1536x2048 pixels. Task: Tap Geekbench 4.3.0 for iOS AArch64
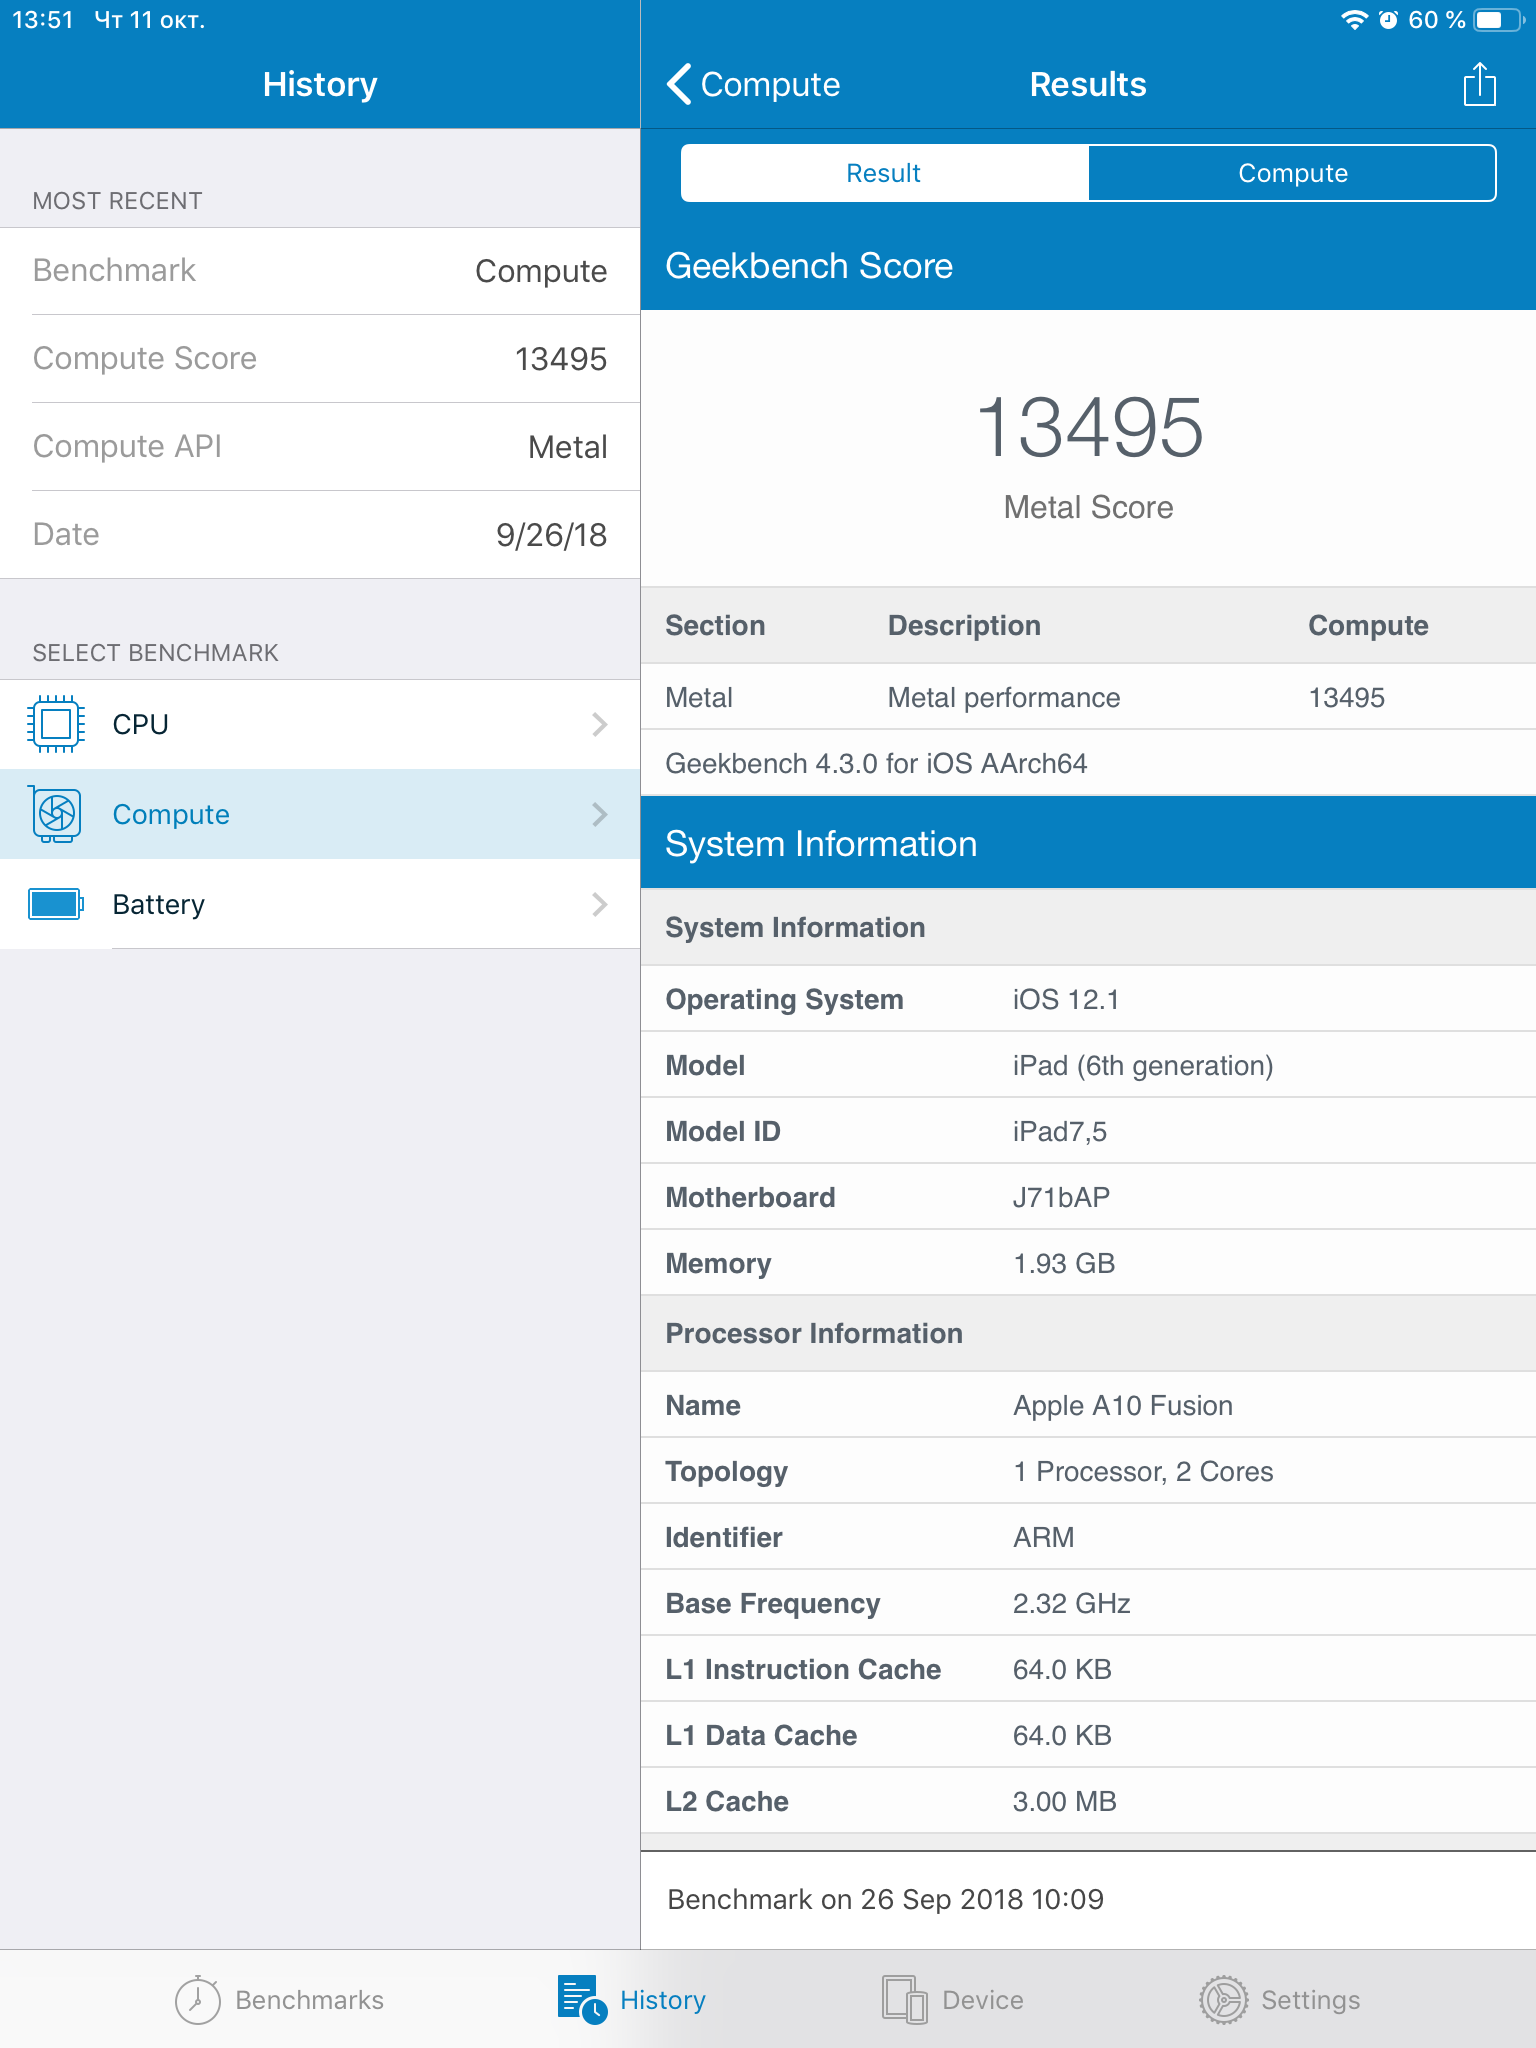pos(876,764)
